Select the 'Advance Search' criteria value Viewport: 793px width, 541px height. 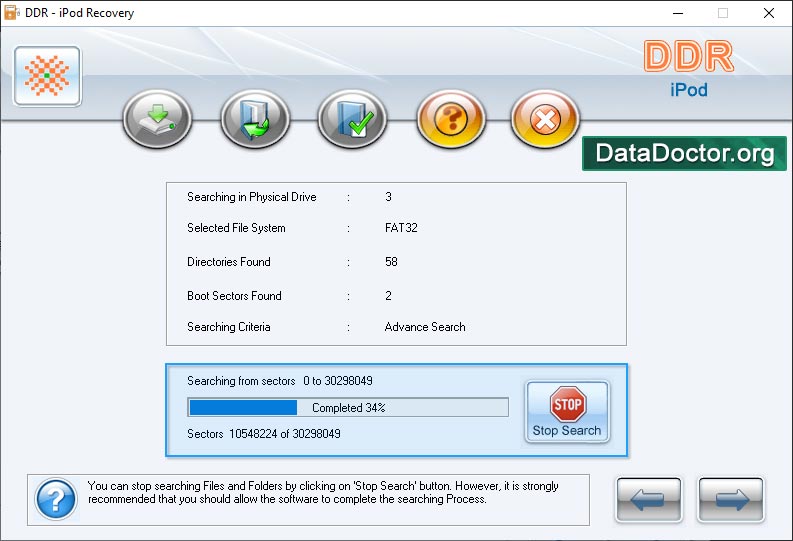(x=425, y=327)
